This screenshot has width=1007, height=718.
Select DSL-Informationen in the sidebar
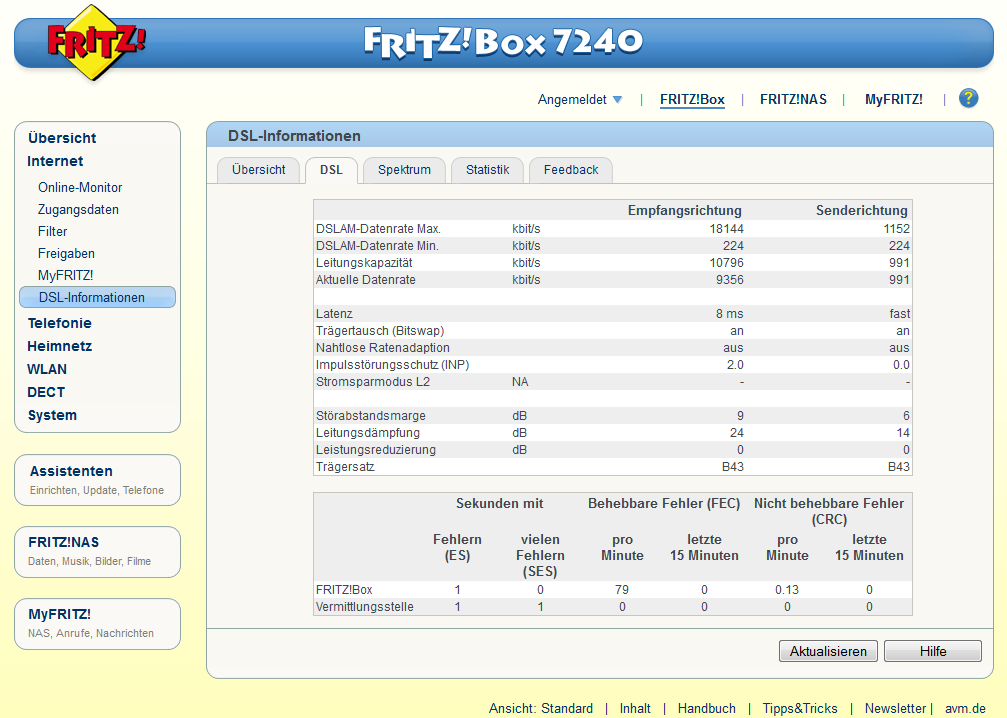(x=97, y=297)
